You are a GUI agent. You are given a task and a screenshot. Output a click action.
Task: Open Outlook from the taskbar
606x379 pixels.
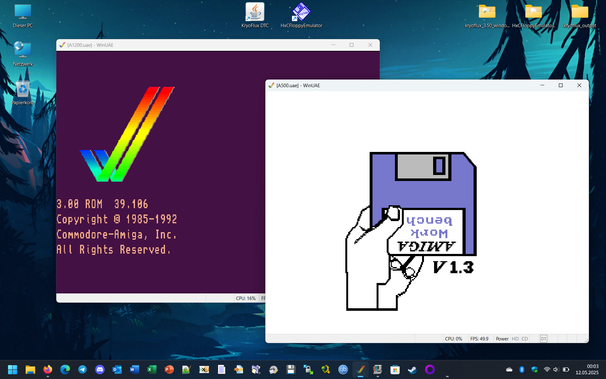[117, 370]
